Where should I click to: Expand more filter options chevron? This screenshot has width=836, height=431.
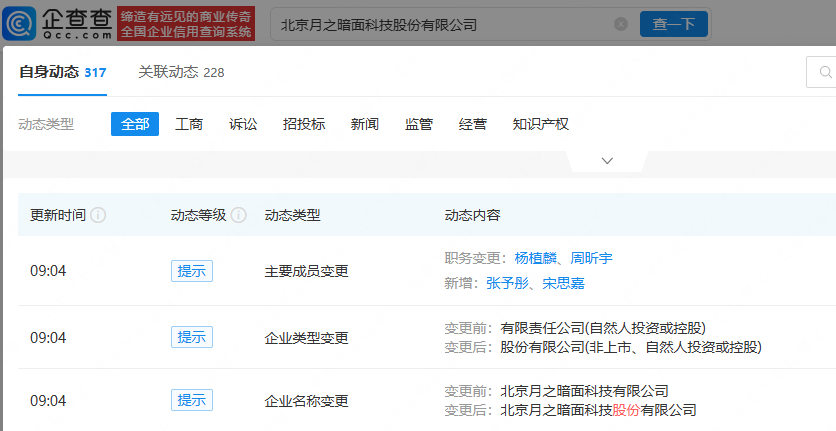[607, 161]
